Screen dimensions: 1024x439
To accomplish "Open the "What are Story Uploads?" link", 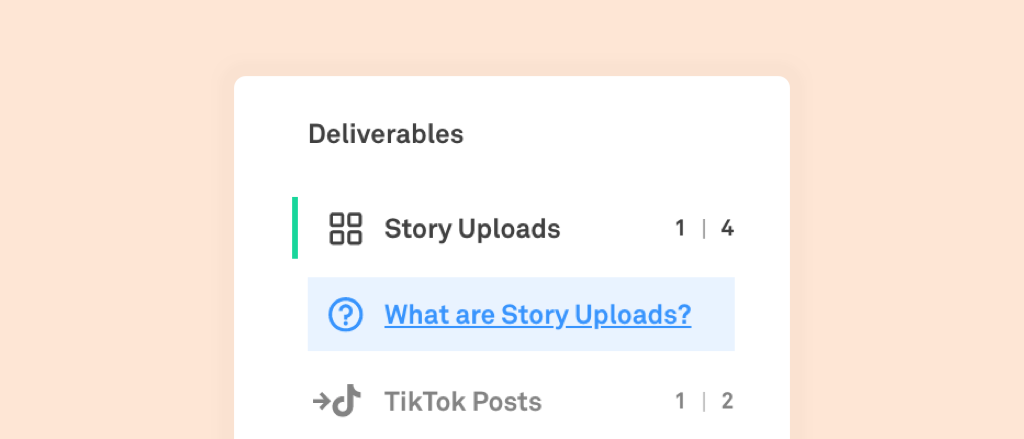I will pos(537,315).
